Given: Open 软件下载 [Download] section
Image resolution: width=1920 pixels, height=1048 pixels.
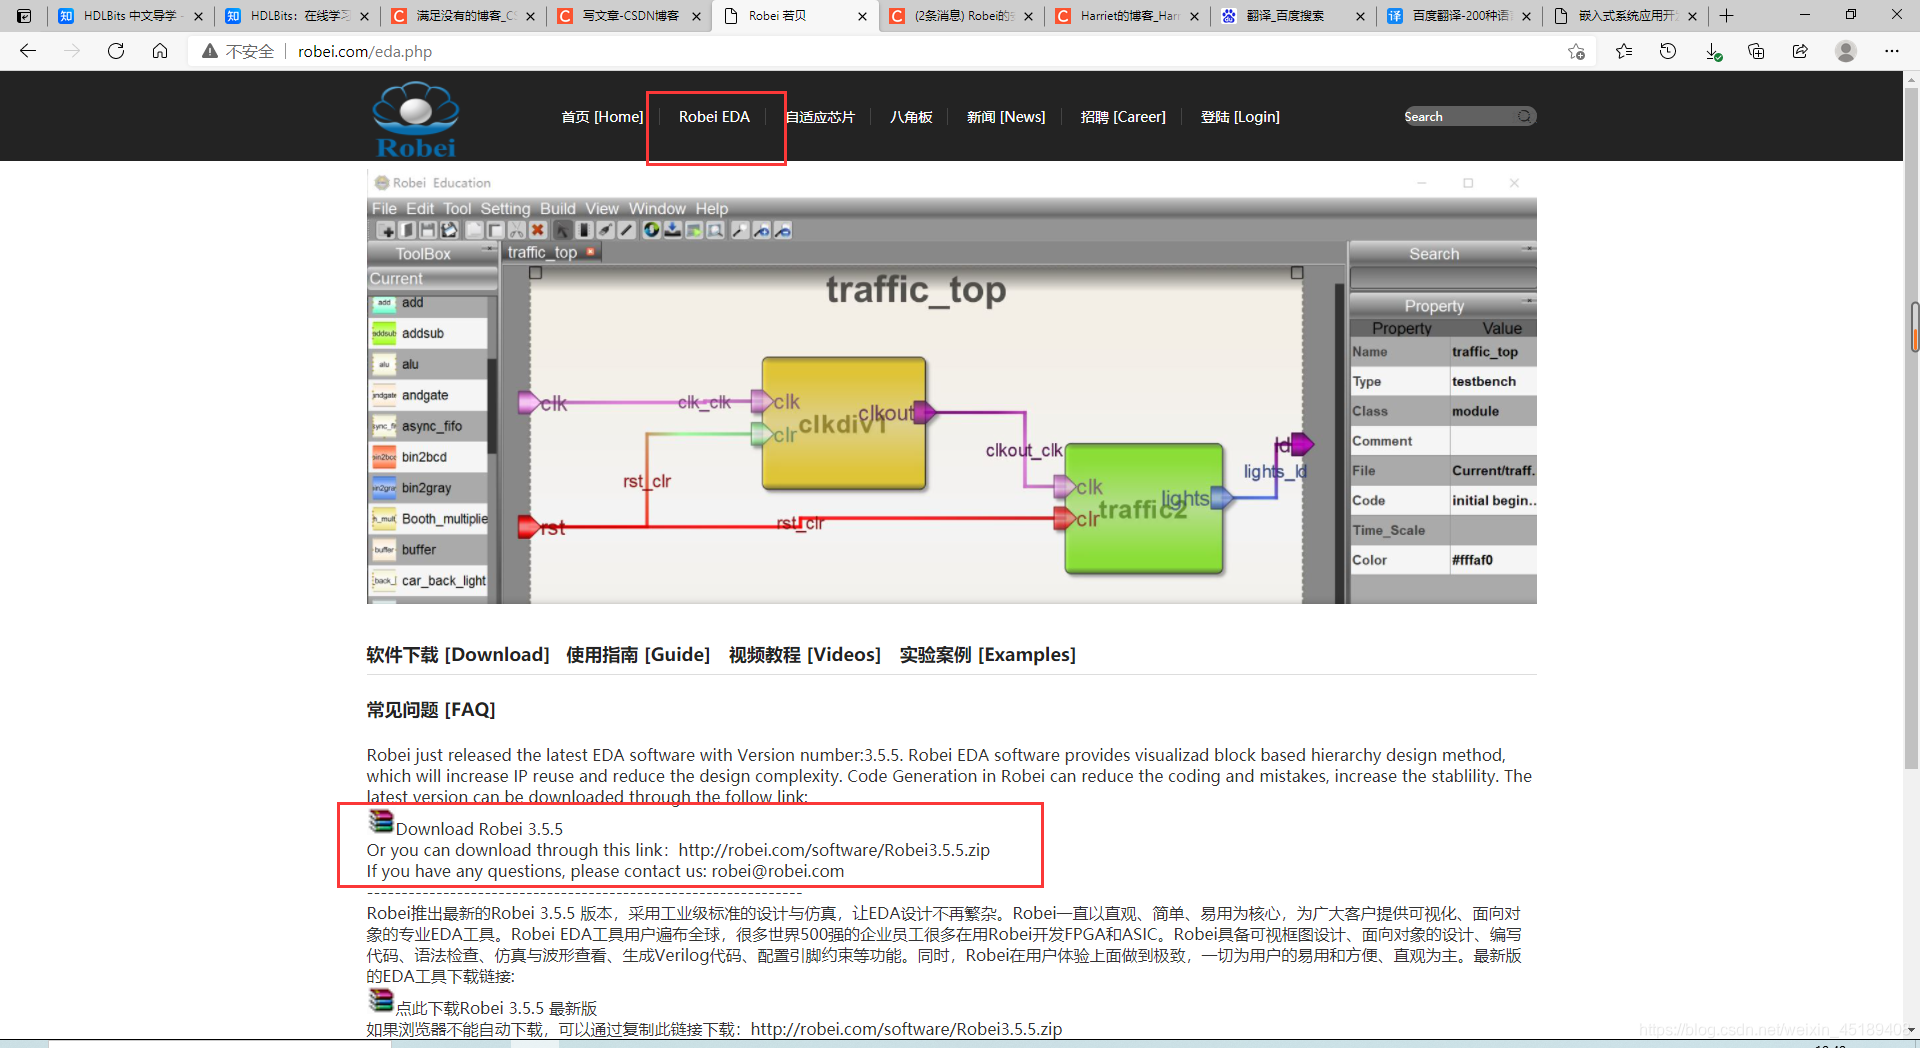Looking at the screenshot, I should tap(458, 655).
